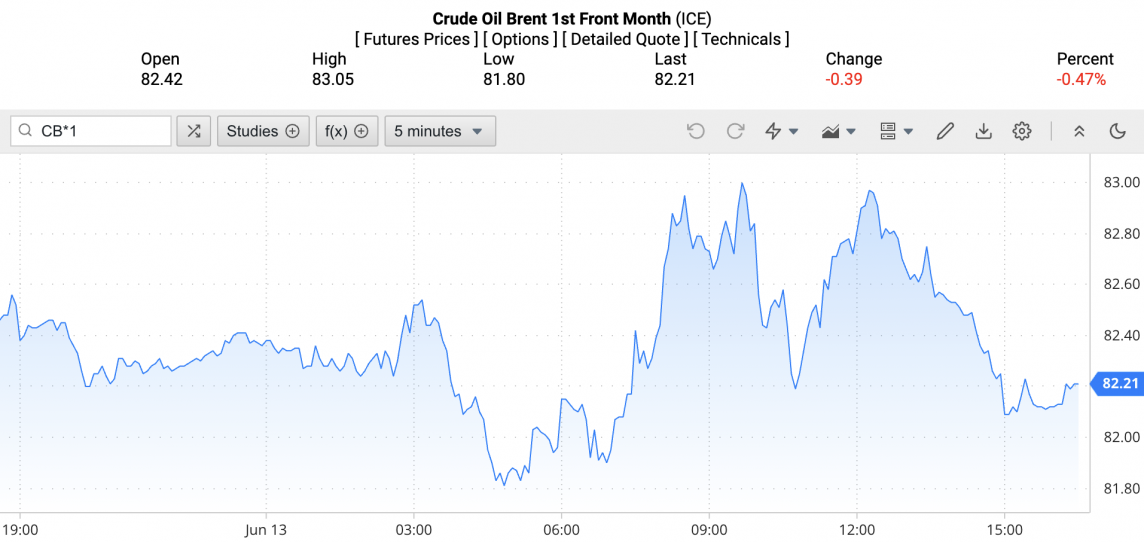Open the chart layout templates dropdown
This screenshot has width=1144, height=542.
point(896,131)
